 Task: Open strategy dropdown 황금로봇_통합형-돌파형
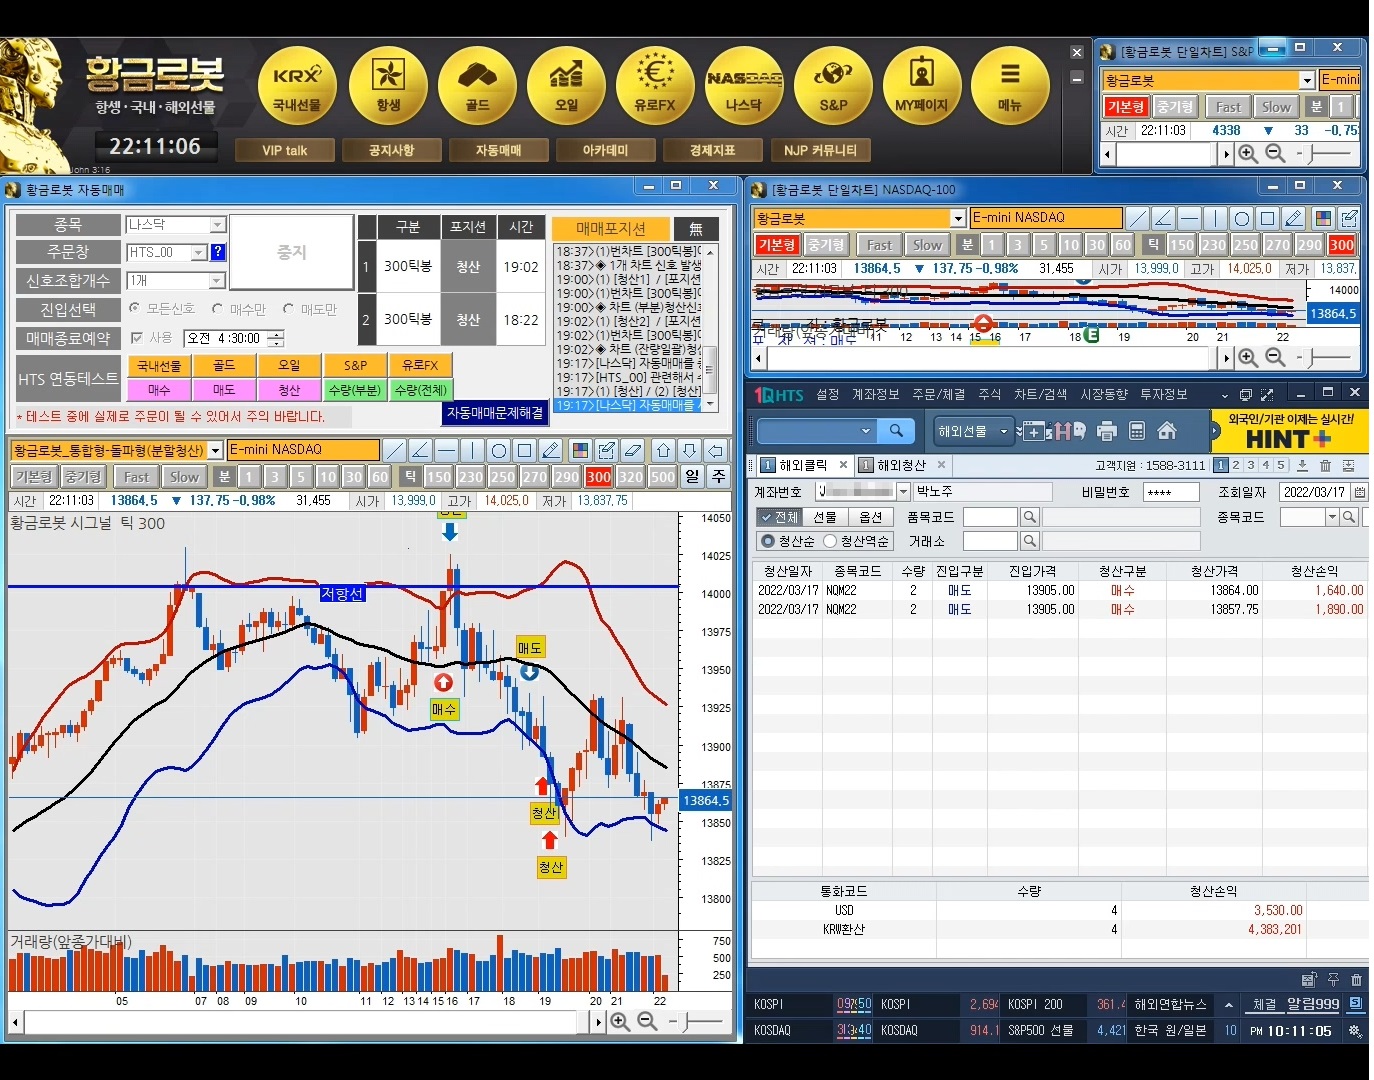[215, 450]
